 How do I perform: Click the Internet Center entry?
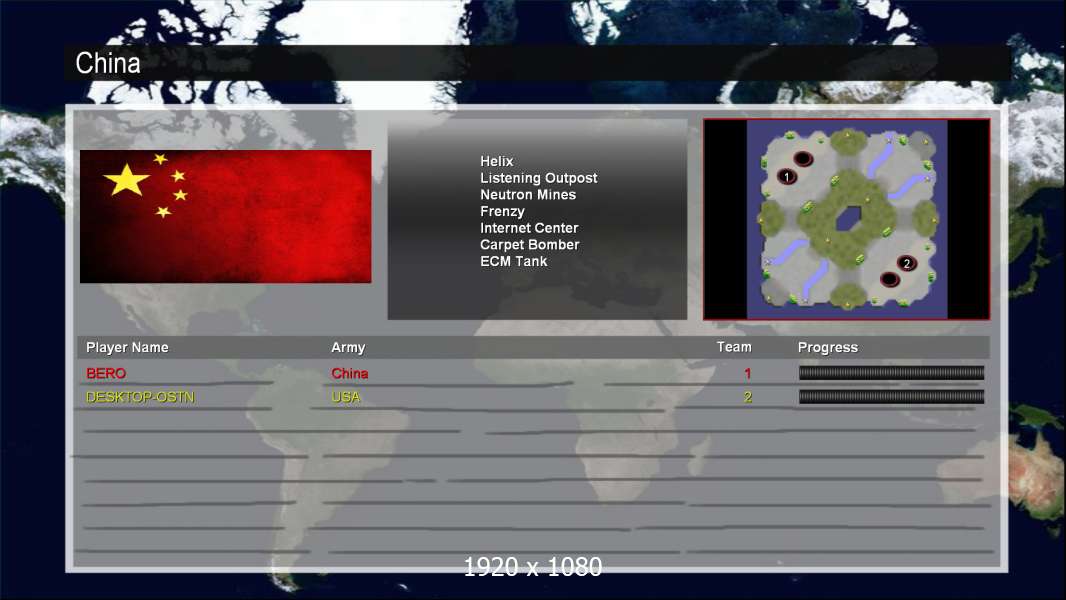click(x=529, y=228)
